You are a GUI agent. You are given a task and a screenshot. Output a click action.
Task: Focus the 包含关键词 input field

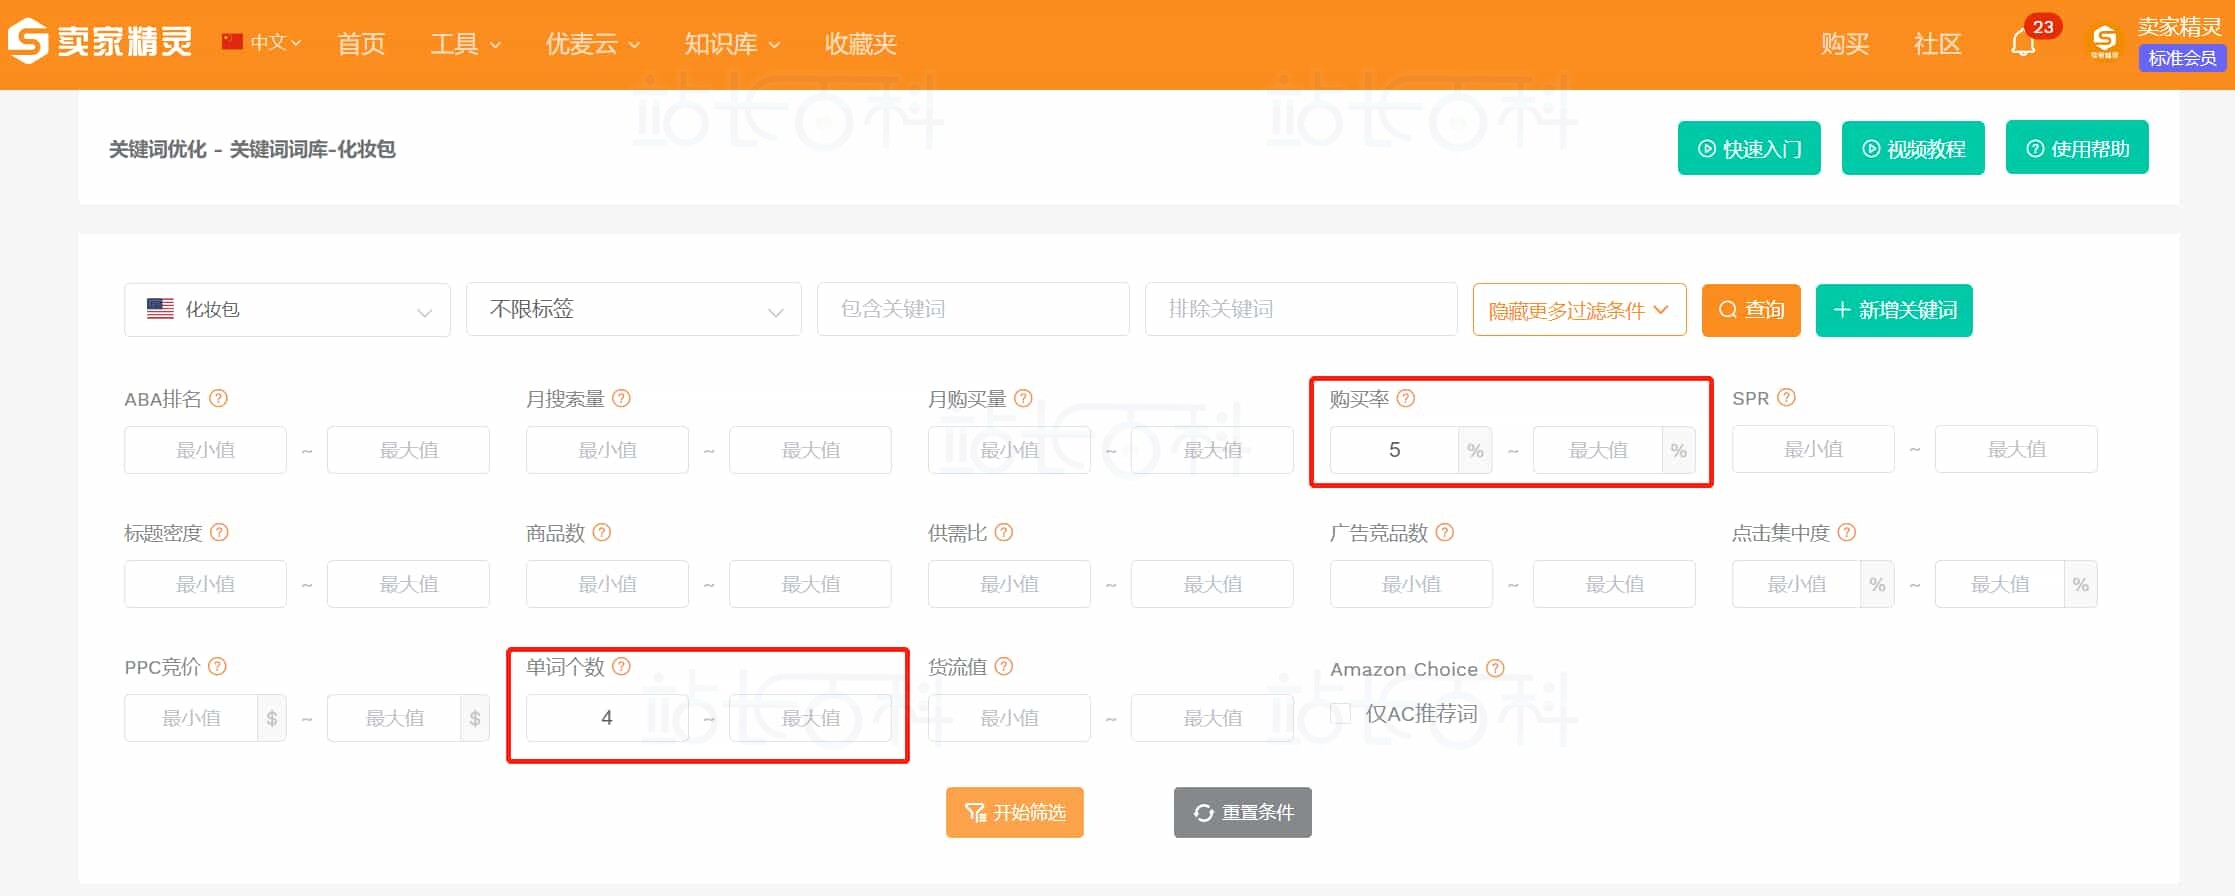point(973,309)
